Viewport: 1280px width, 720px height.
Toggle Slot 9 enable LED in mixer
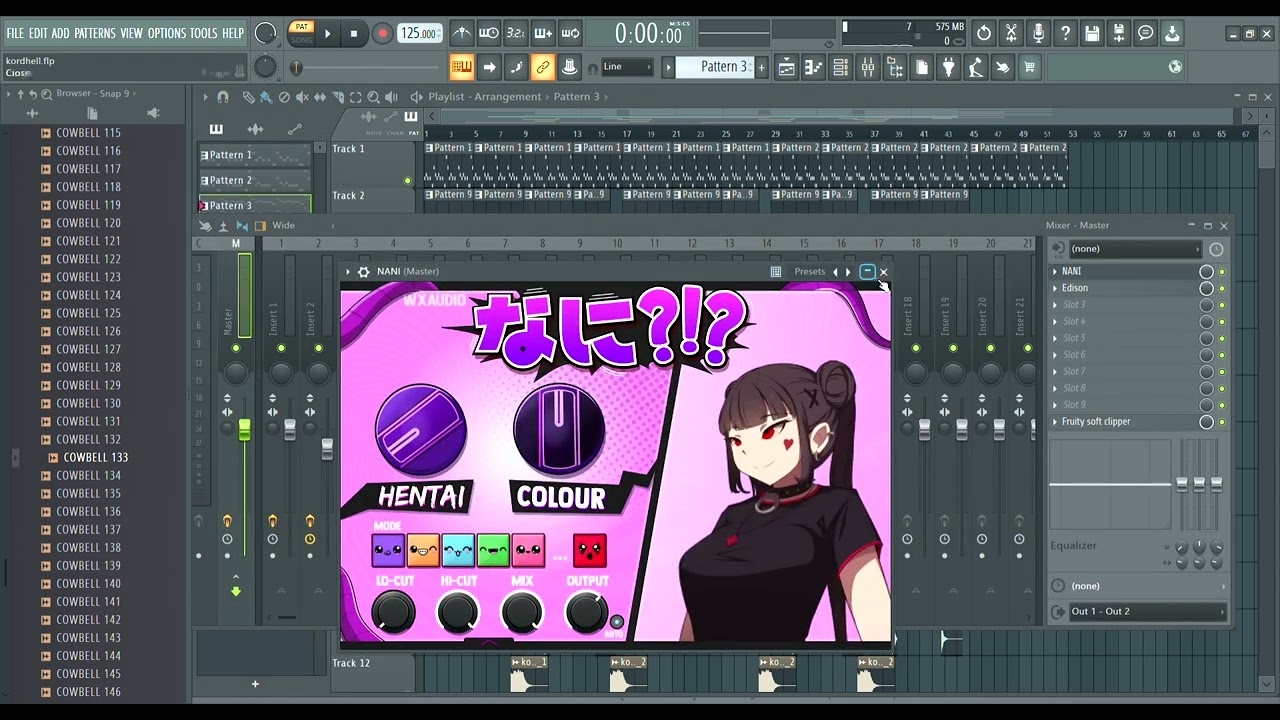(1222, 405)
